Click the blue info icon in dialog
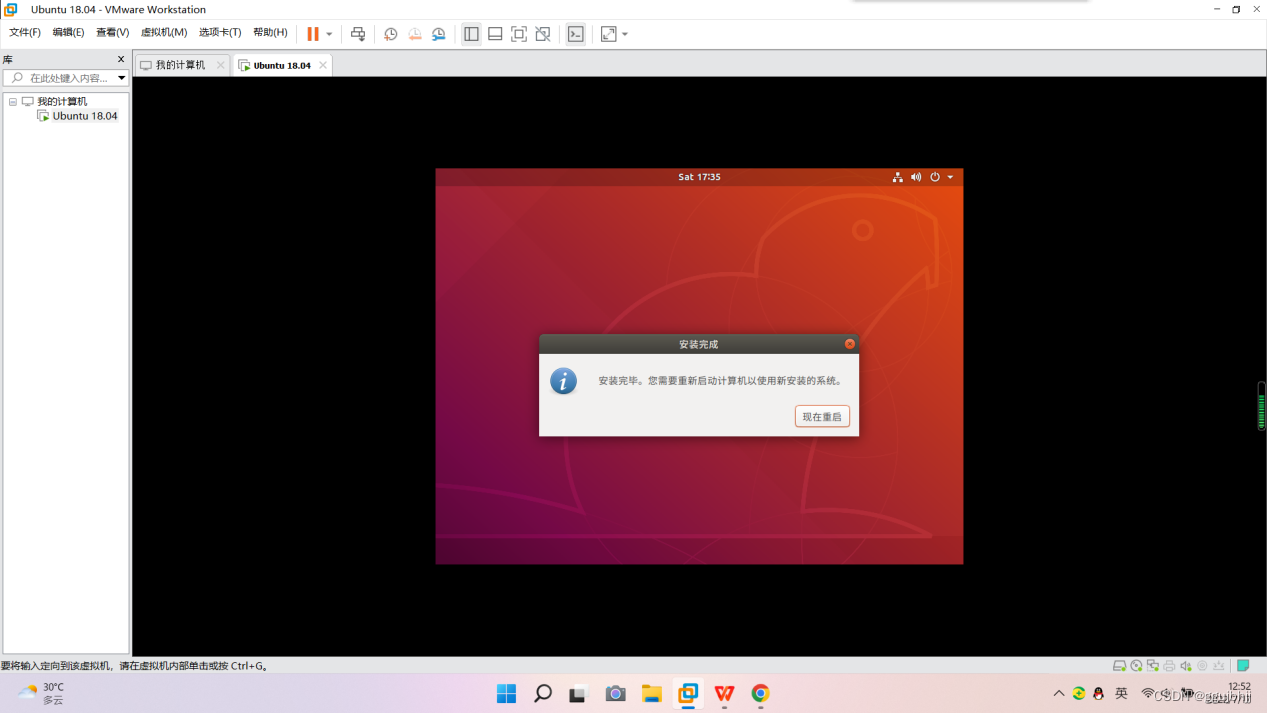The height and width of the screenshot is (713, 1267). click(563, 381)
